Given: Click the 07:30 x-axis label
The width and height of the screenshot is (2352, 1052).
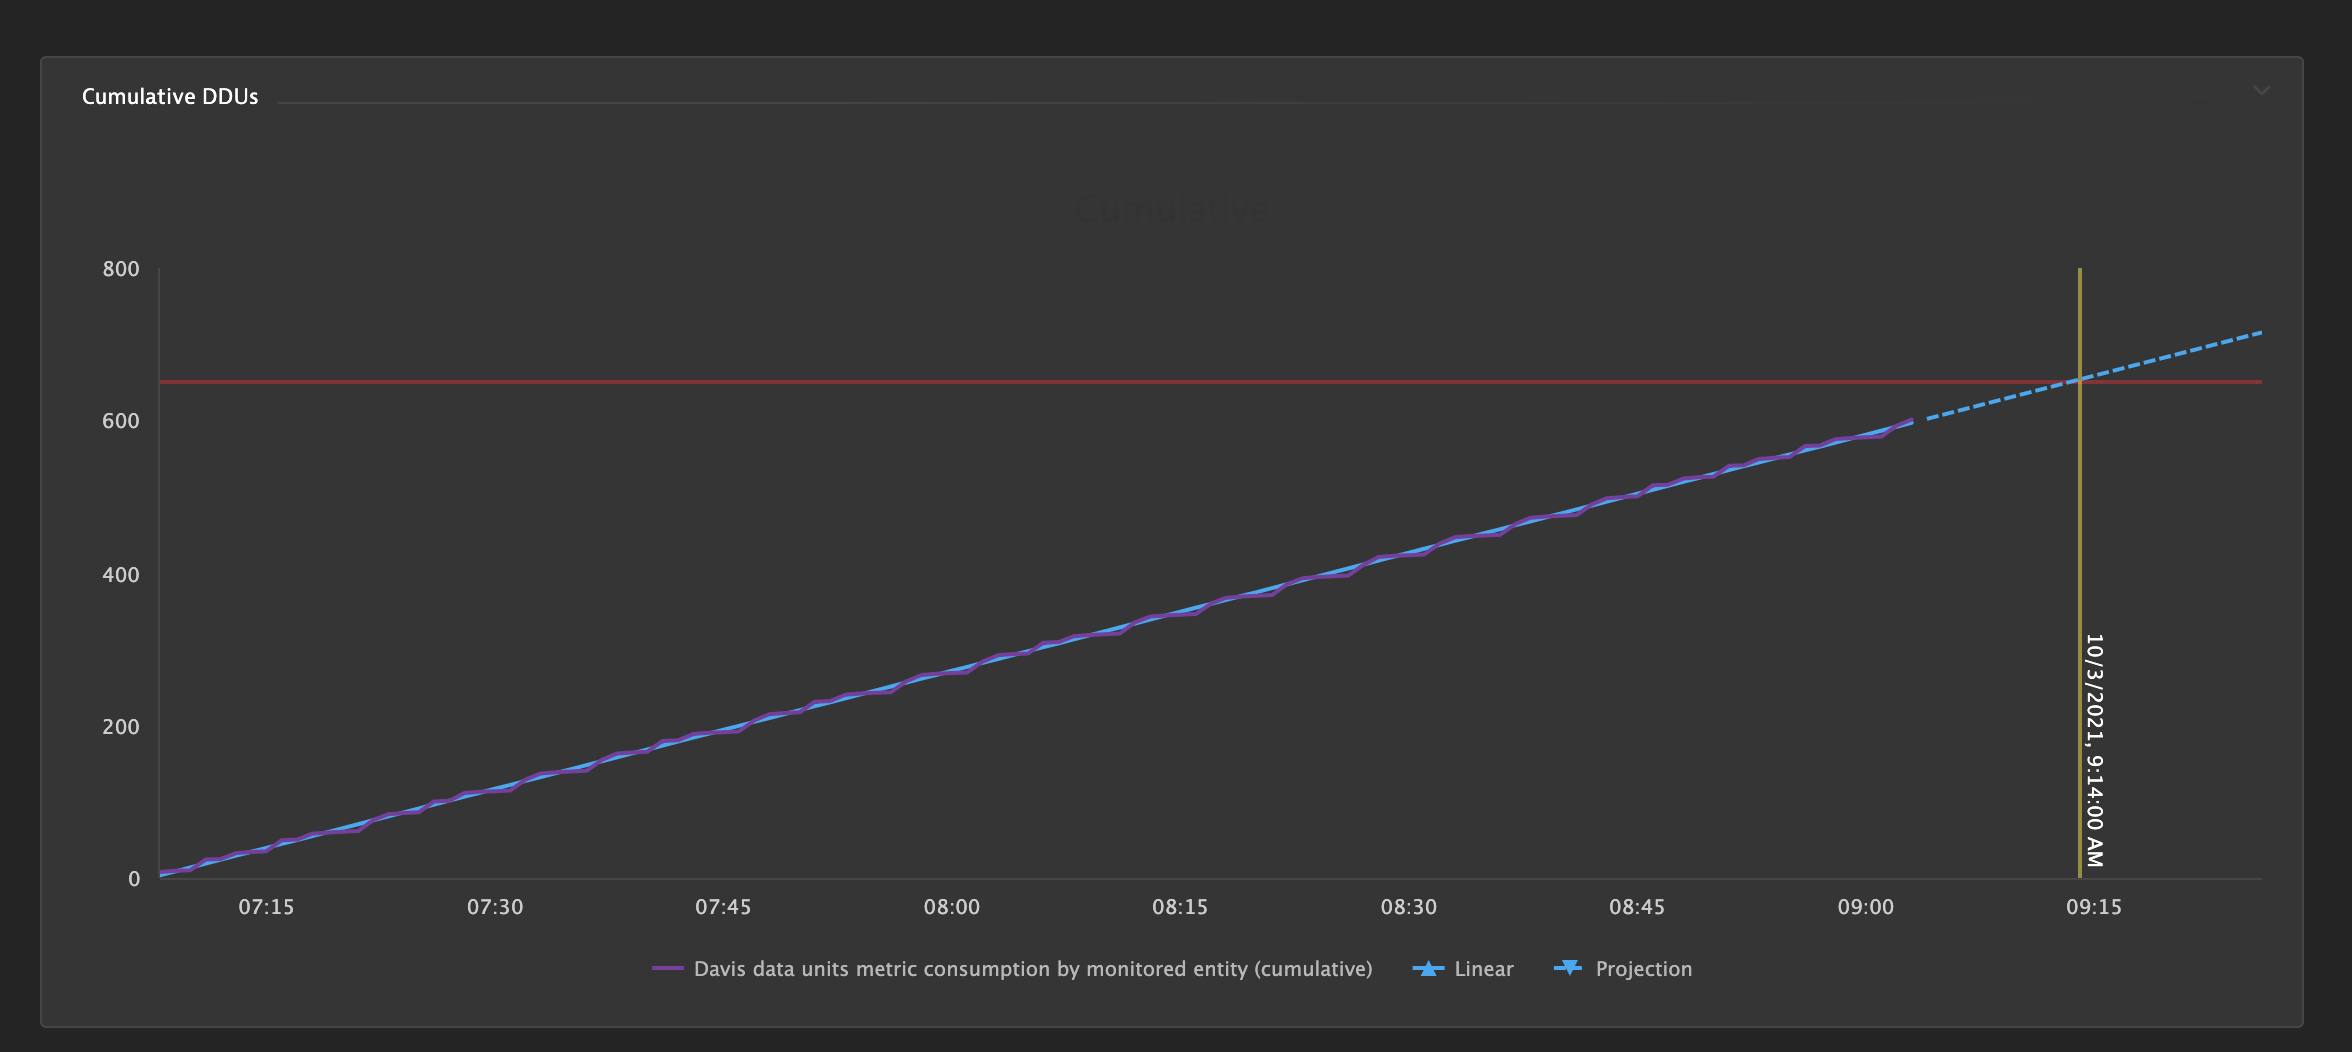Looking at the screenshot, I should (495, 907).
